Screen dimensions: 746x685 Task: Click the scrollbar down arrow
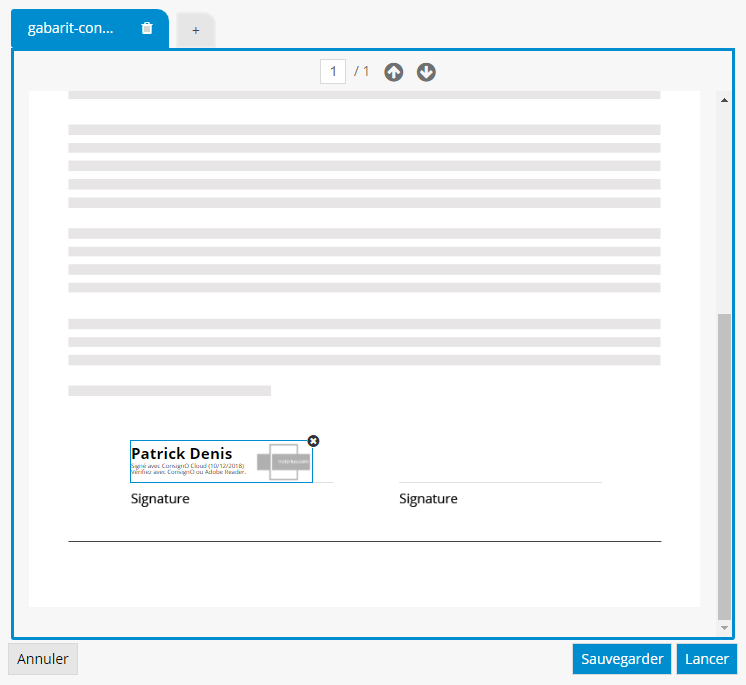coord(725,628)
